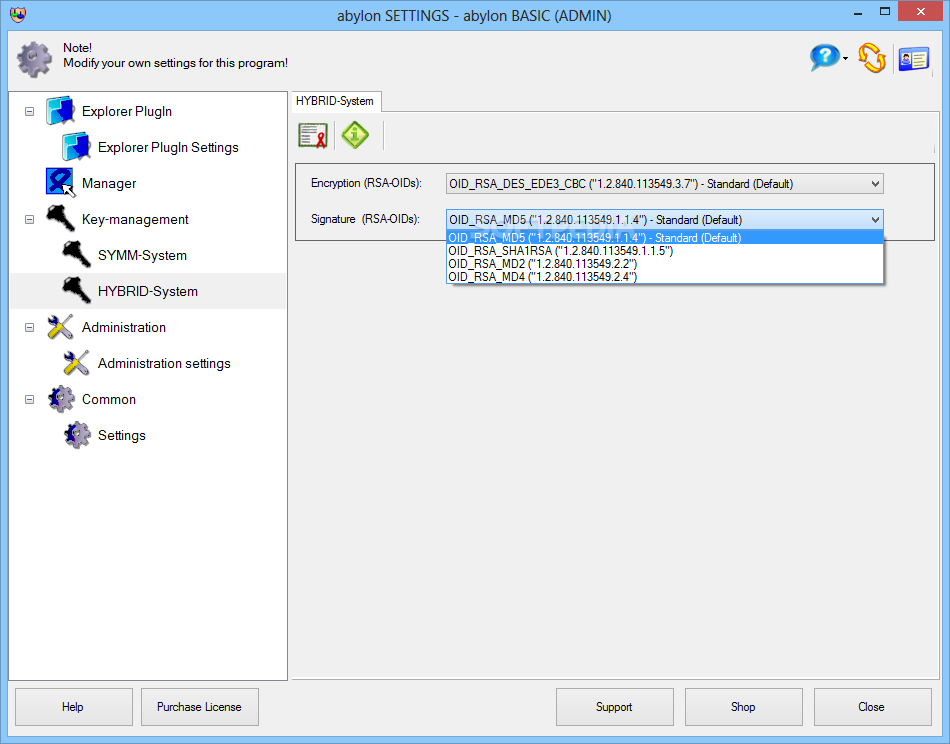The height and width of the screenshot is (744, 950).
Task: Close the window with red X
Action: [x=920, y=12]
